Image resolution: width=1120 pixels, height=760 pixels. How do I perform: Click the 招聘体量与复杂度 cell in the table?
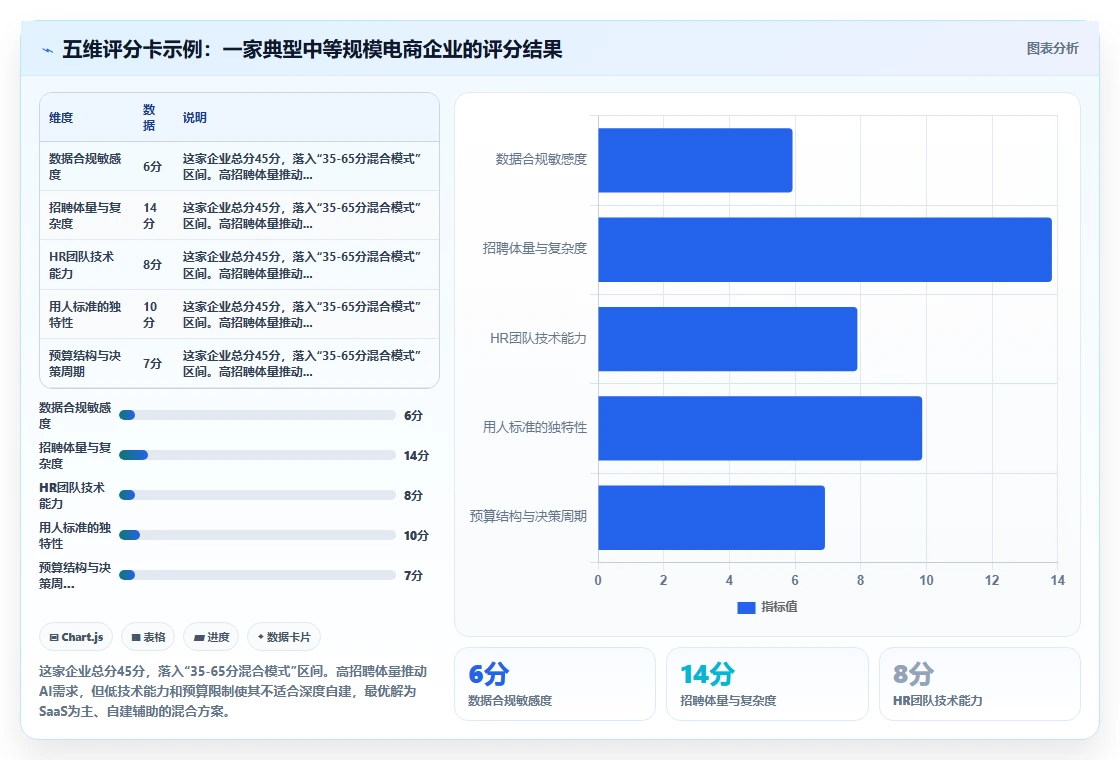[86, 216]
